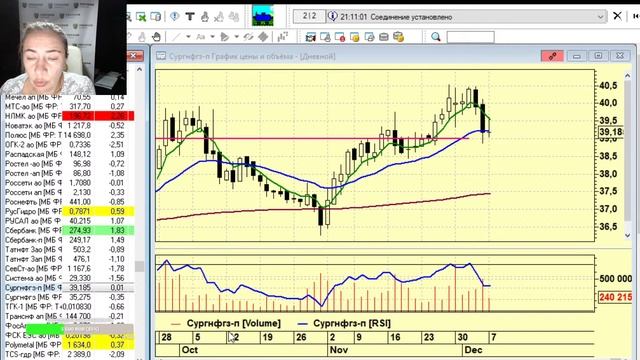Select the ОГК-2 ао row
The image size is (640, 360).
(68, 144)
